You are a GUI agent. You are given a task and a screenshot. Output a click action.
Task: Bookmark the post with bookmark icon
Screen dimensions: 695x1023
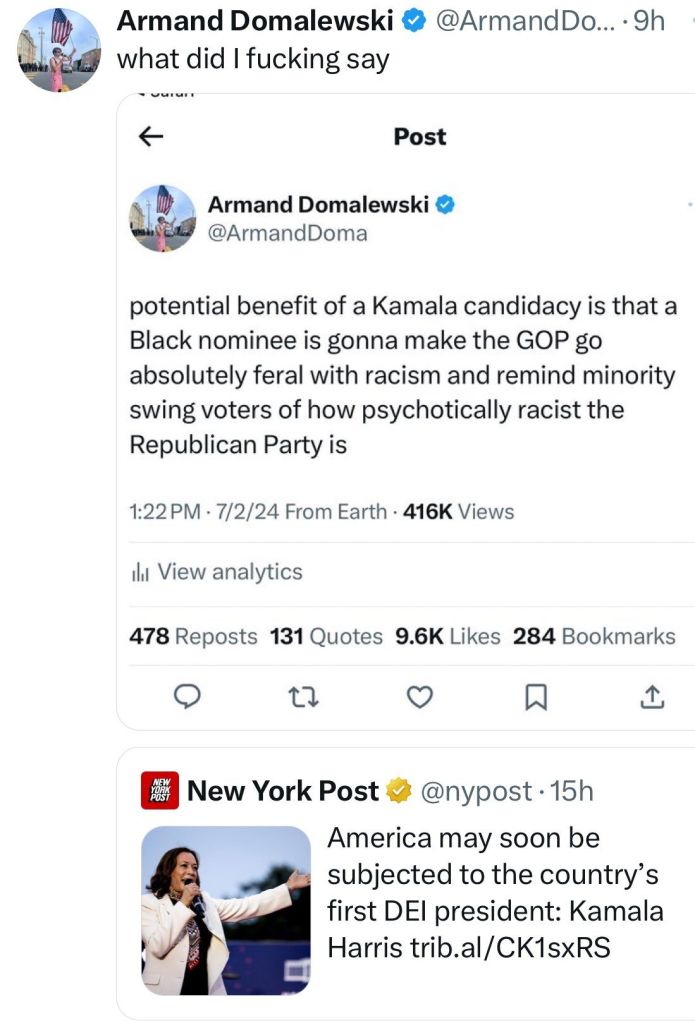(x=536, y=696)
